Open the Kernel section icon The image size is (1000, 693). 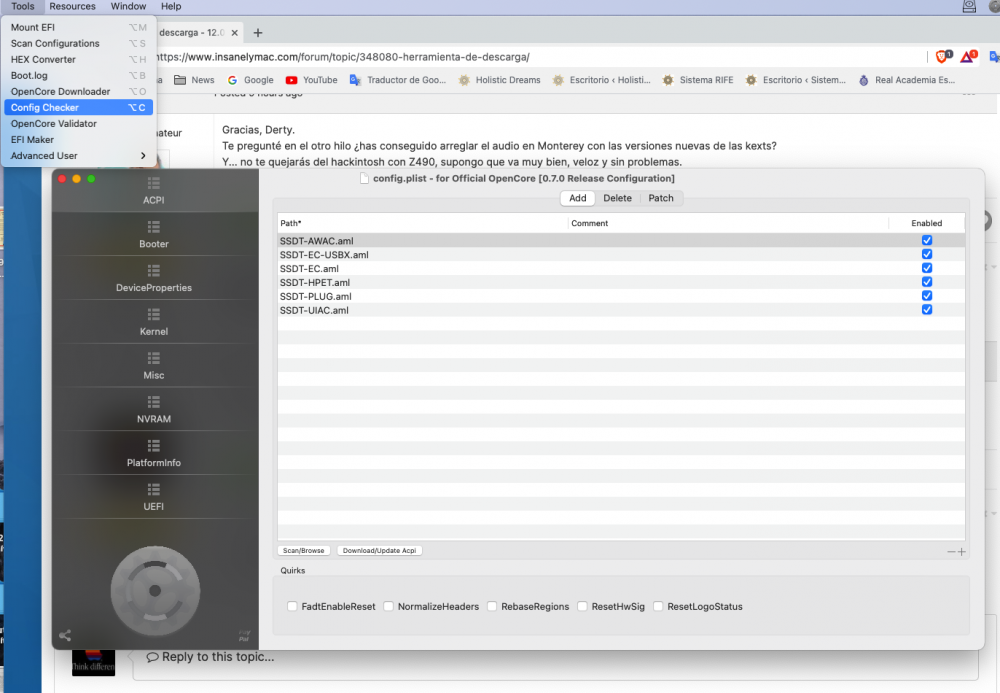[x=154, y=315]
